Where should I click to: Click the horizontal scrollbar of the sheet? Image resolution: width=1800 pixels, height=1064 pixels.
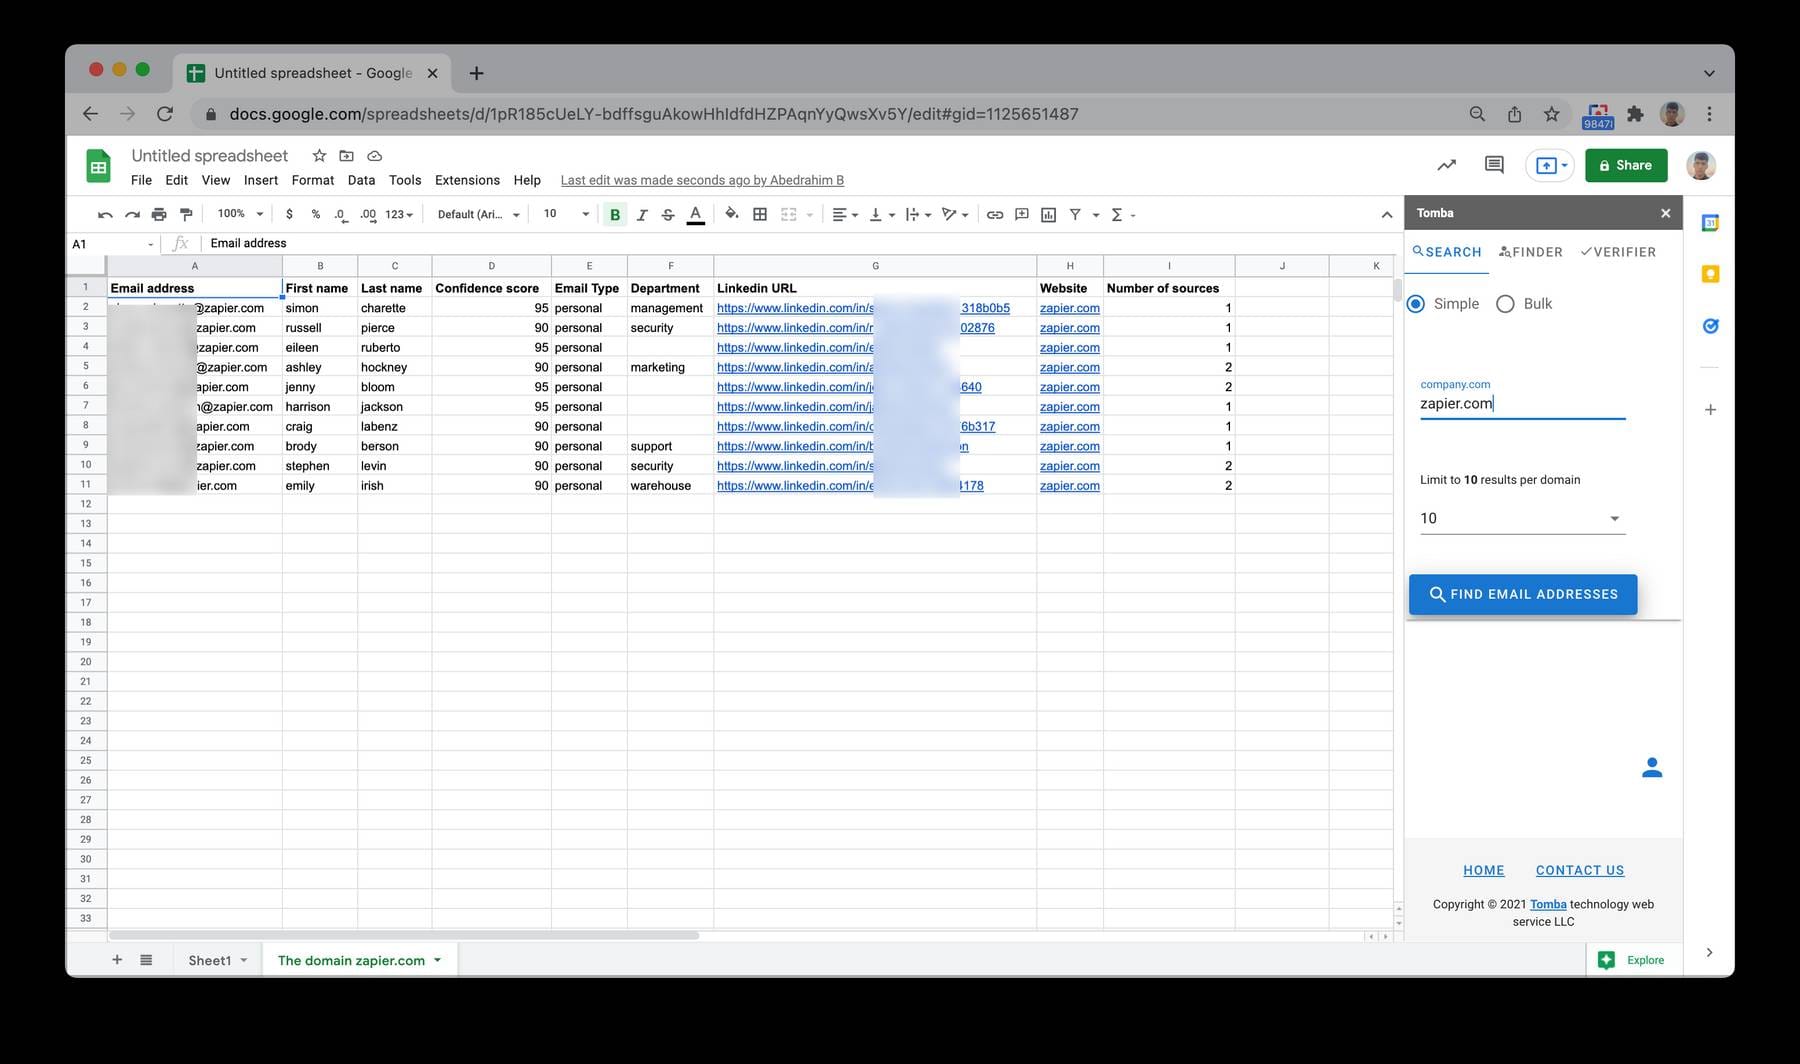404,936
